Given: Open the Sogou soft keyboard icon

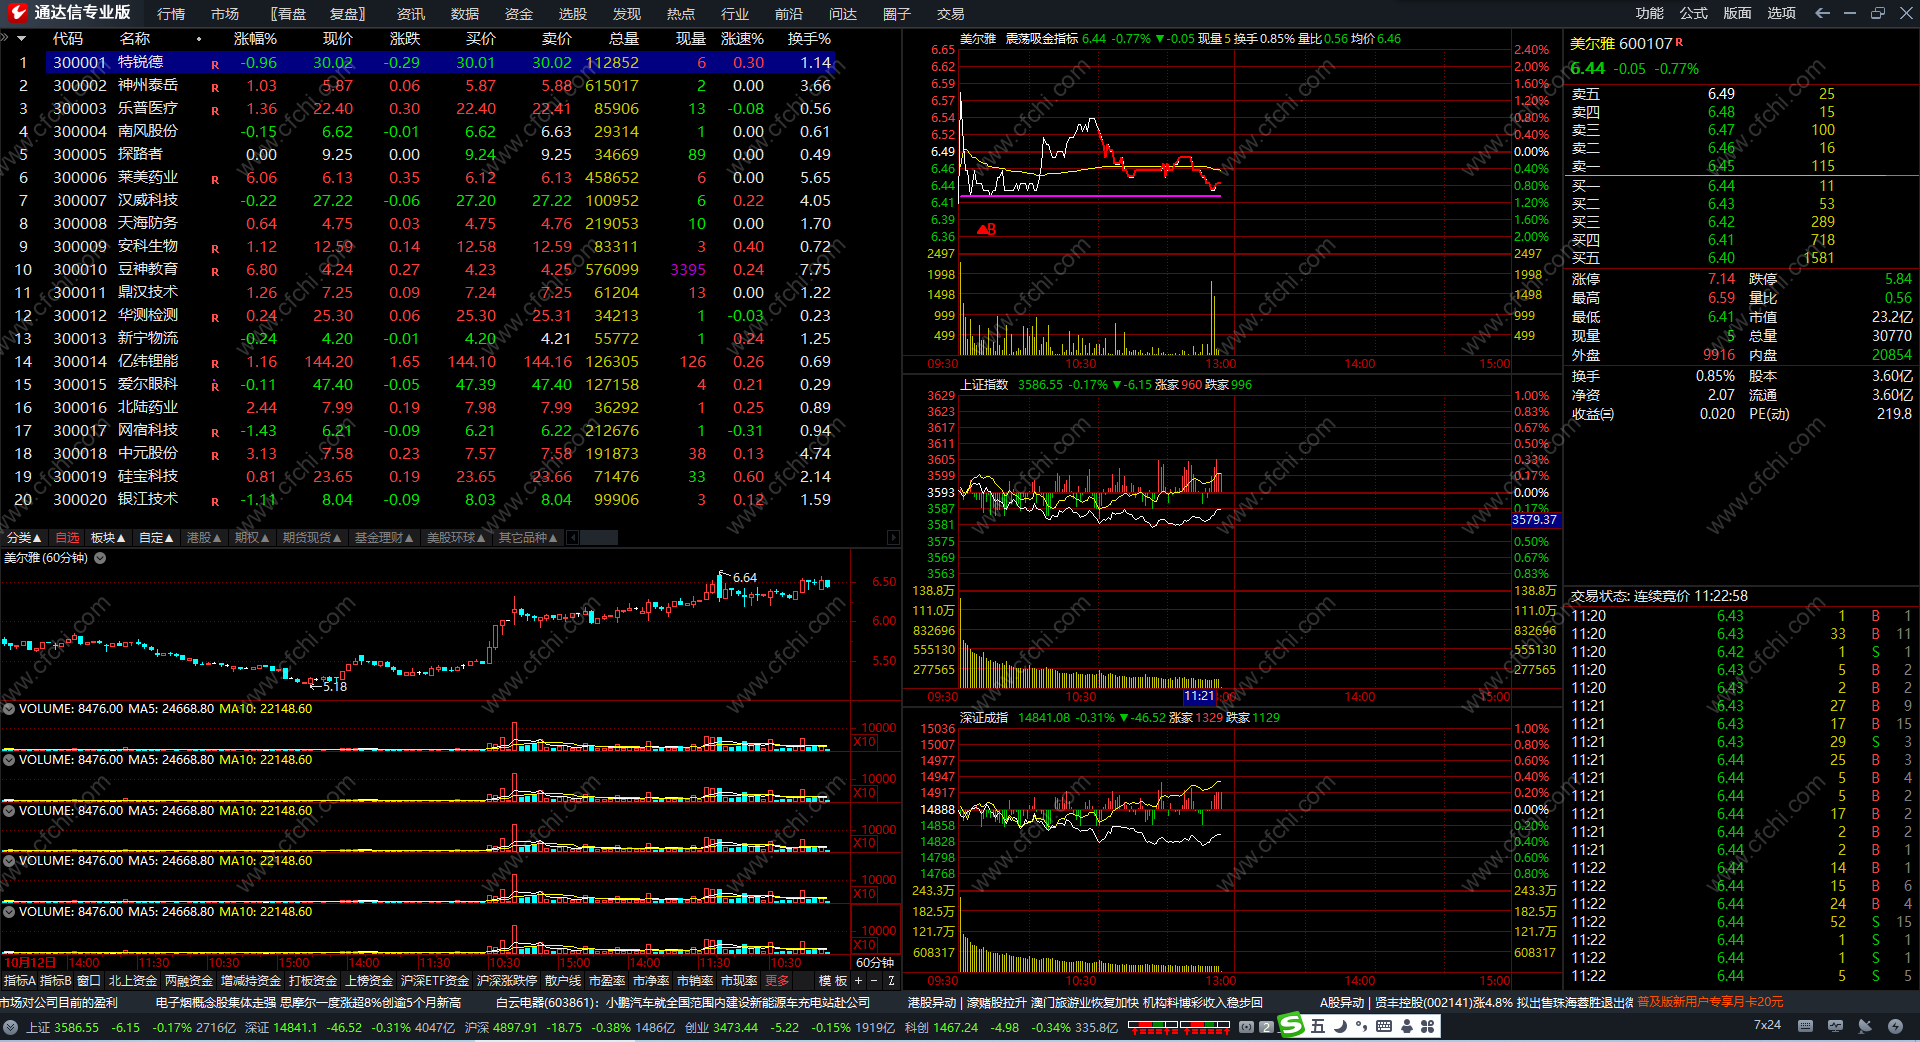Looking at the screenshot, I should (x=1384, y=1026).
